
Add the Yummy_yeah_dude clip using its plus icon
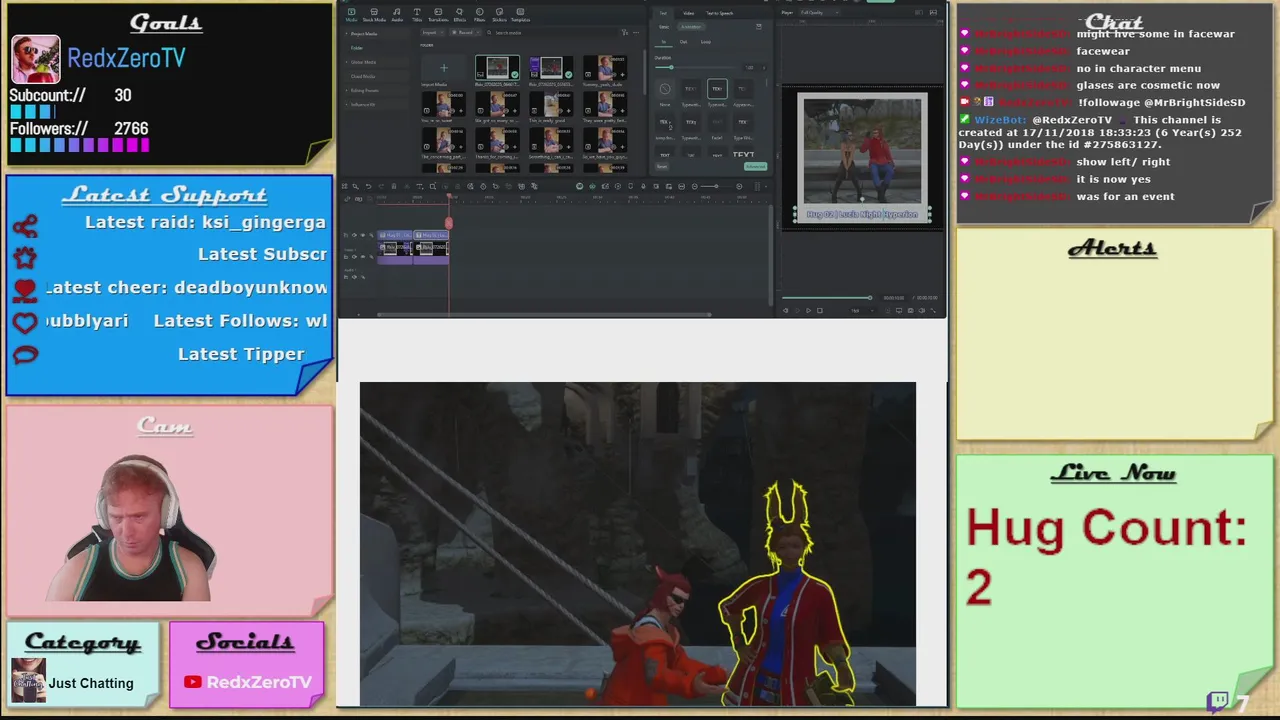[622, 75]
